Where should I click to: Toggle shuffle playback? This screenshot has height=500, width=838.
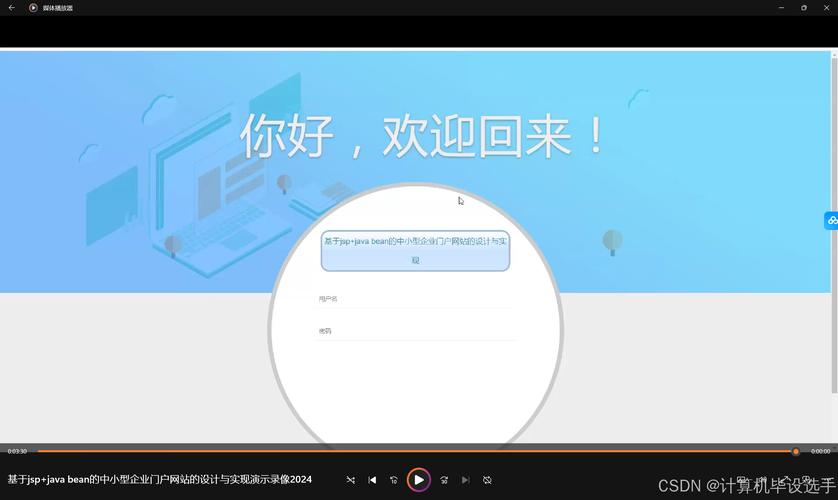click(351, 480)
